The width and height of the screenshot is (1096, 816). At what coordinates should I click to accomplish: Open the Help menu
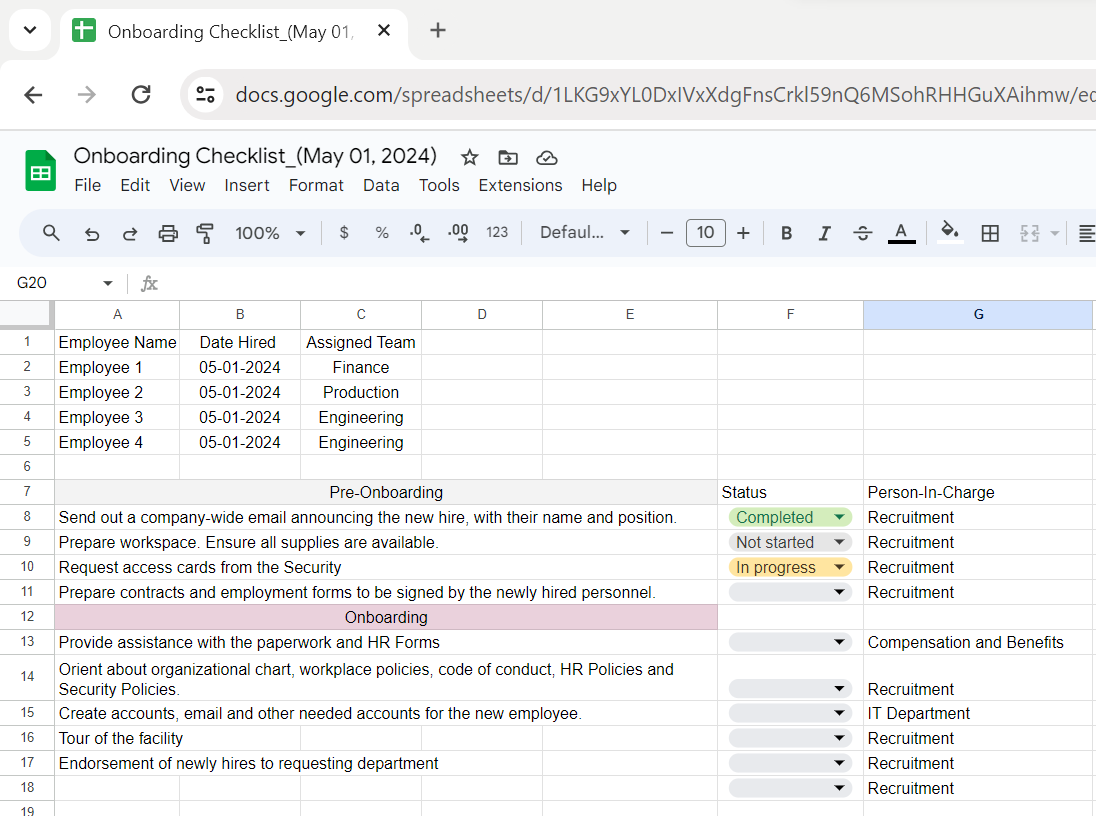[599, 185]
